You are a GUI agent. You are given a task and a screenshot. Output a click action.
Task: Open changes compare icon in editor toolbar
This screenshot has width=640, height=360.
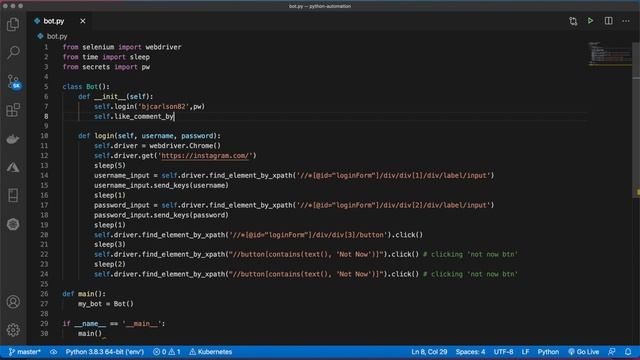573,21
